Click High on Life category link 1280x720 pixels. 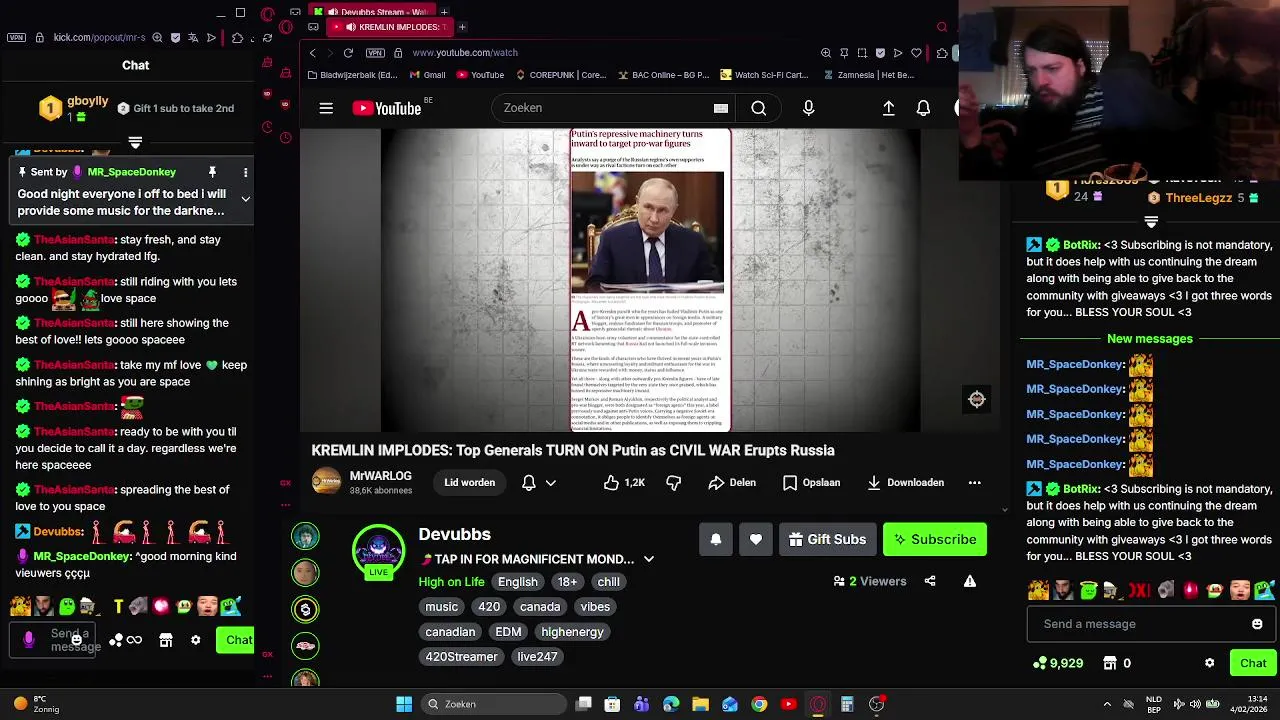pos(451,582)
